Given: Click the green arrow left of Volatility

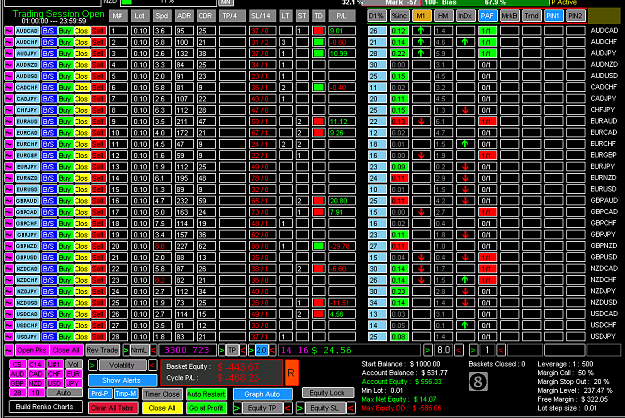Looking at the screenshot, I should point(92,365).
